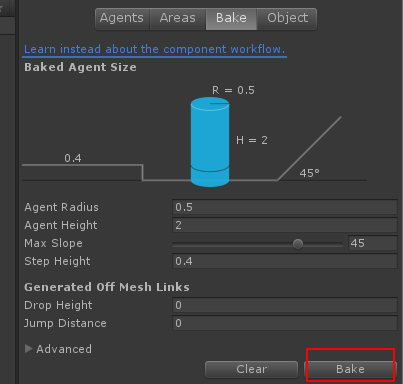Image resolution: width=403 pixels, height=384 pixels.
Task: Click the Max Slope label
Action: 53,243
